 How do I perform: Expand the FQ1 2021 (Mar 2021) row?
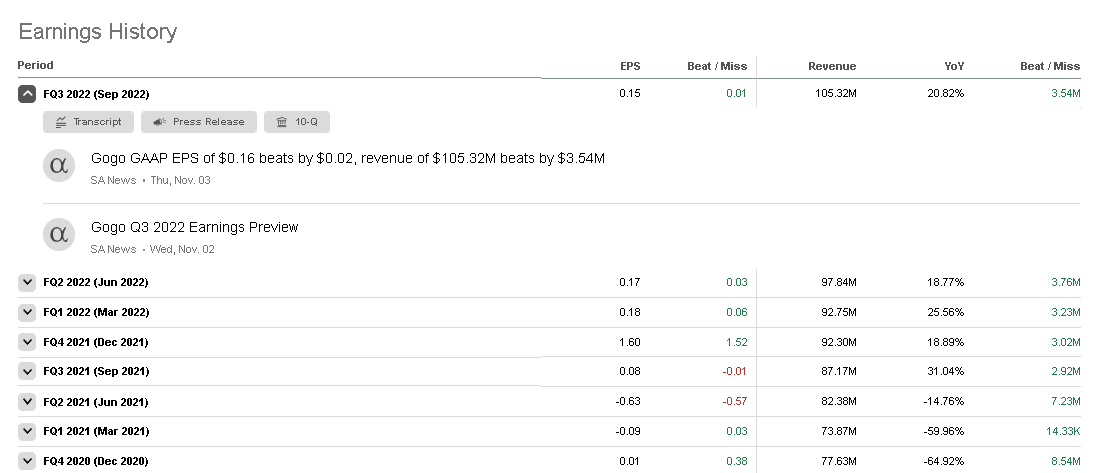coord(27,431)
